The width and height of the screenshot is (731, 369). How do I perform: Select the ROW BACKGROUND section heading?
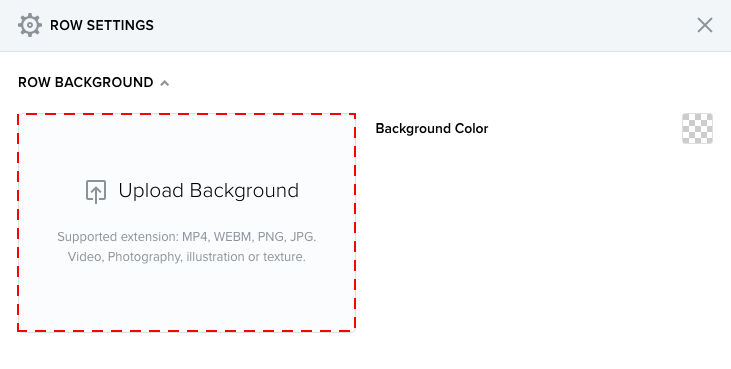tap(86, 82)
